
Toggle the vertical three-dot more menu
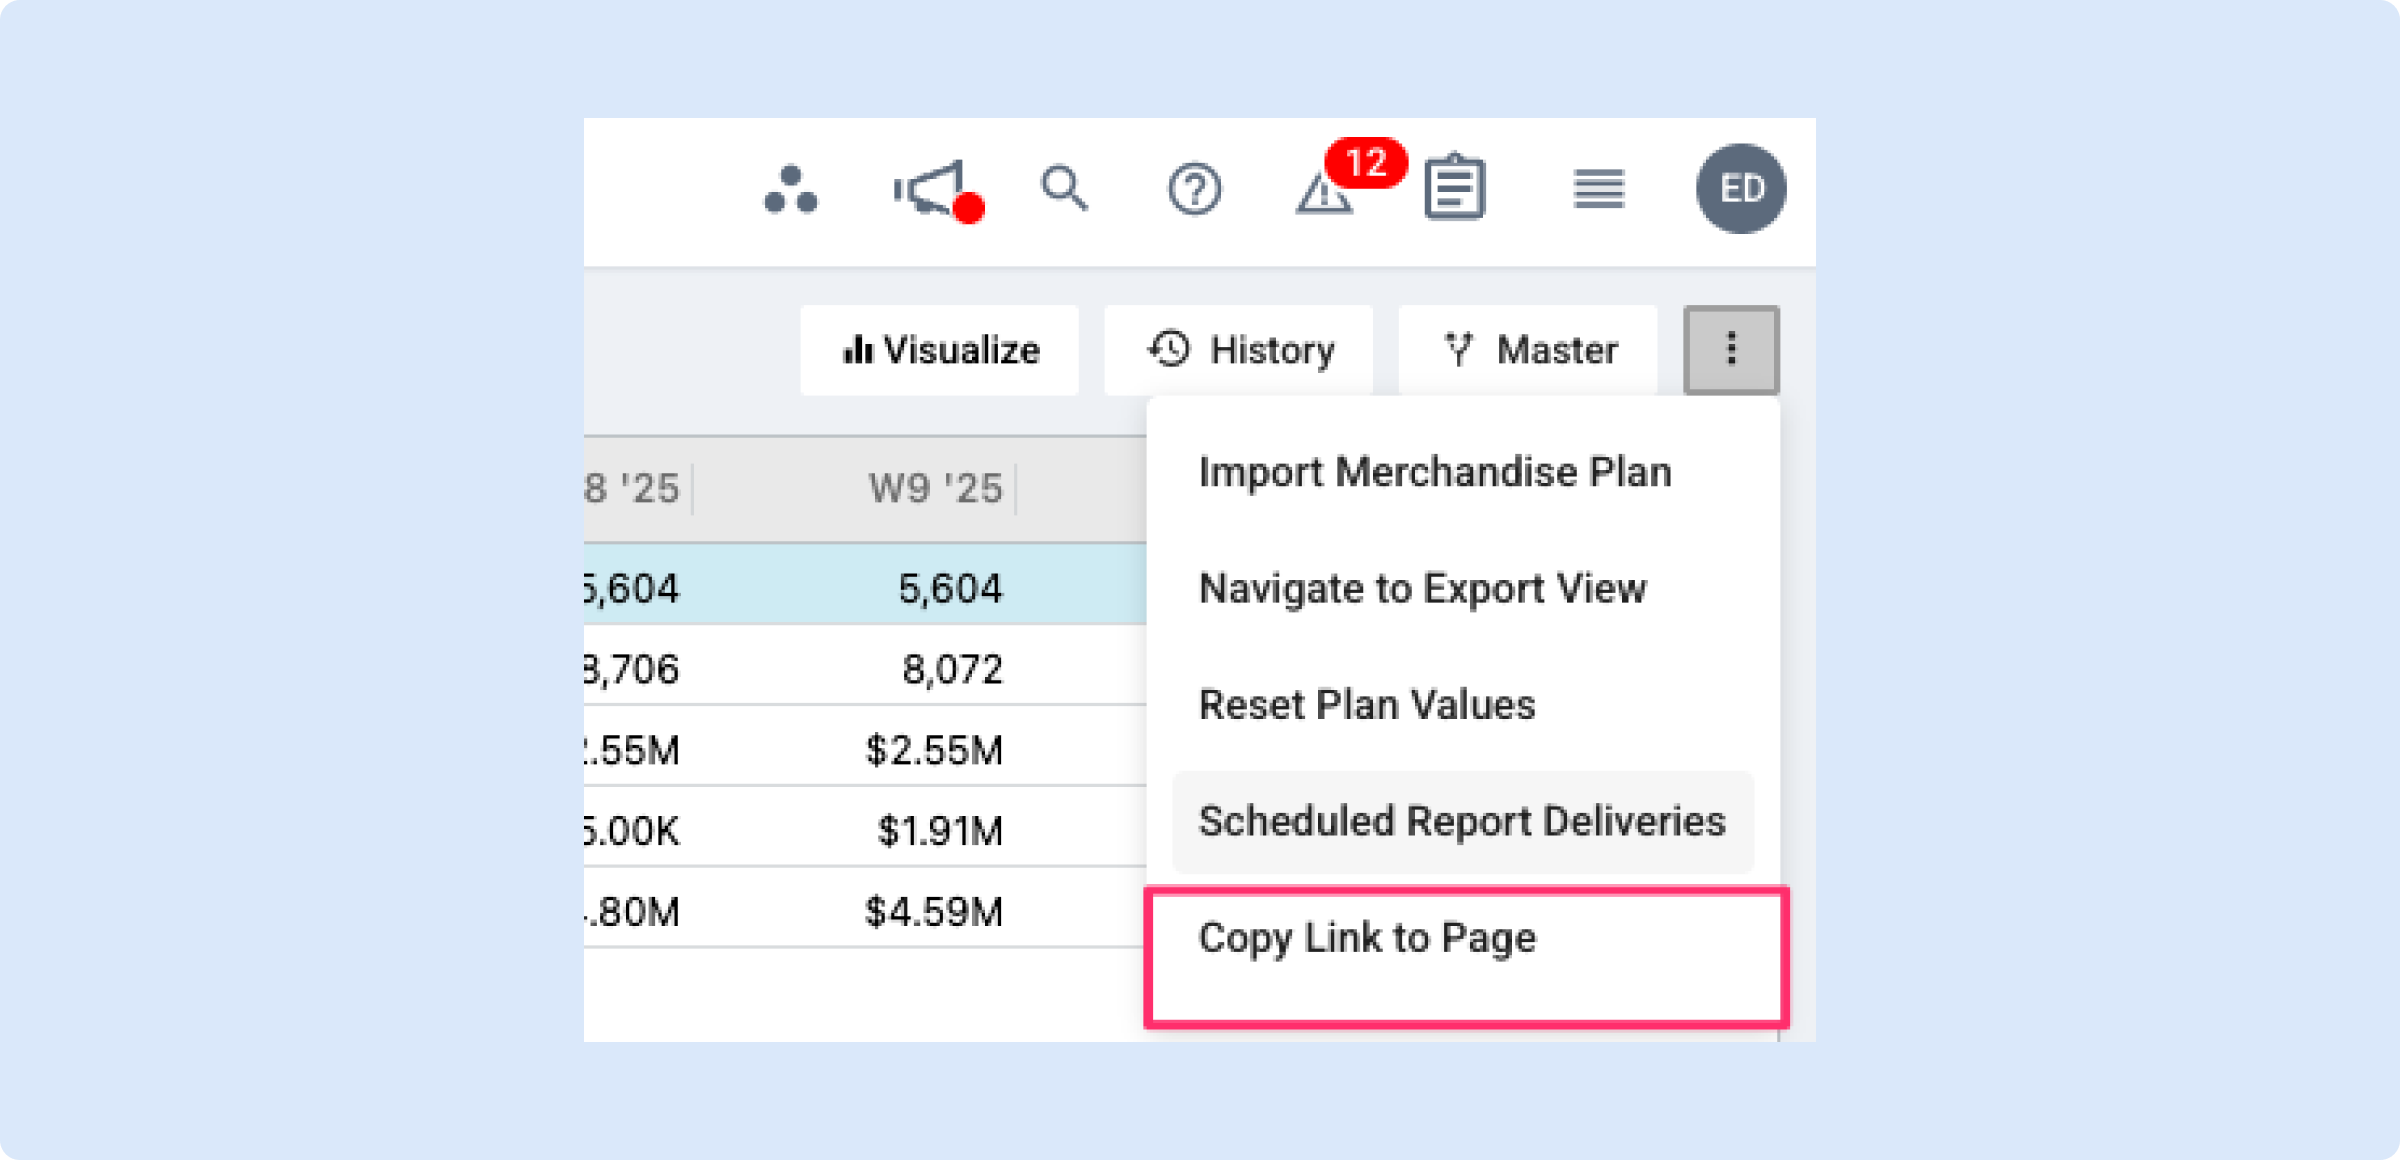point(1731,349)
